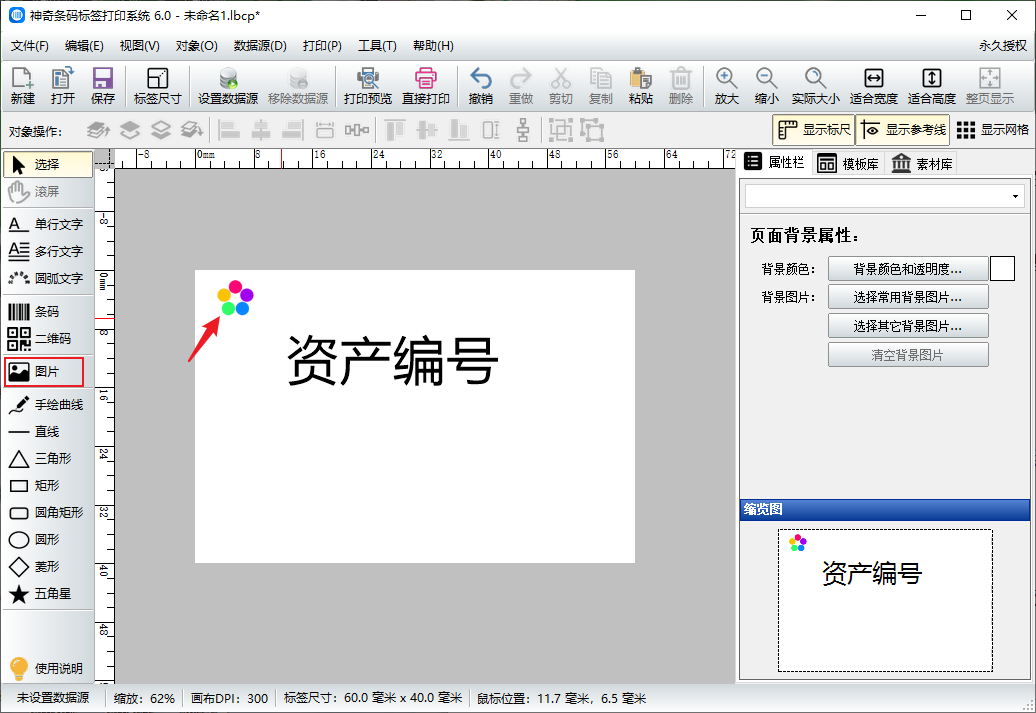Toggle 显示标尺 ruler display

[x=814, y=130]
